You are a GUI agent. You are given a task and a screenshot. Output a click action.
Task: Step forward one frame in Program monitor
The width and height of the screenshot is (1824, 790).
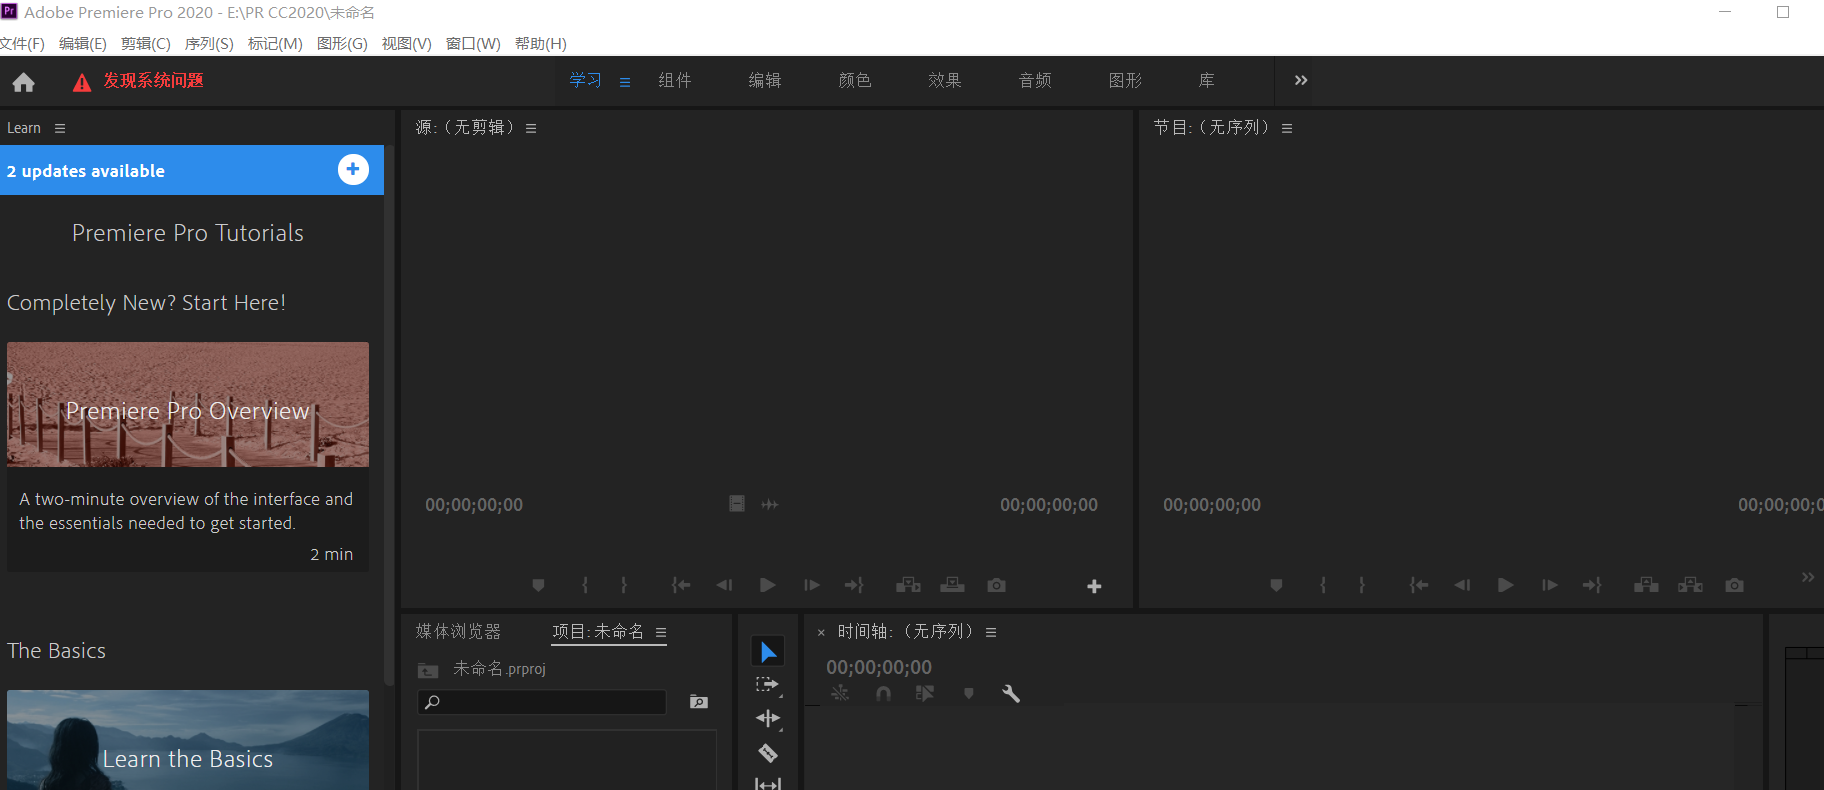tap(1550, 585)
